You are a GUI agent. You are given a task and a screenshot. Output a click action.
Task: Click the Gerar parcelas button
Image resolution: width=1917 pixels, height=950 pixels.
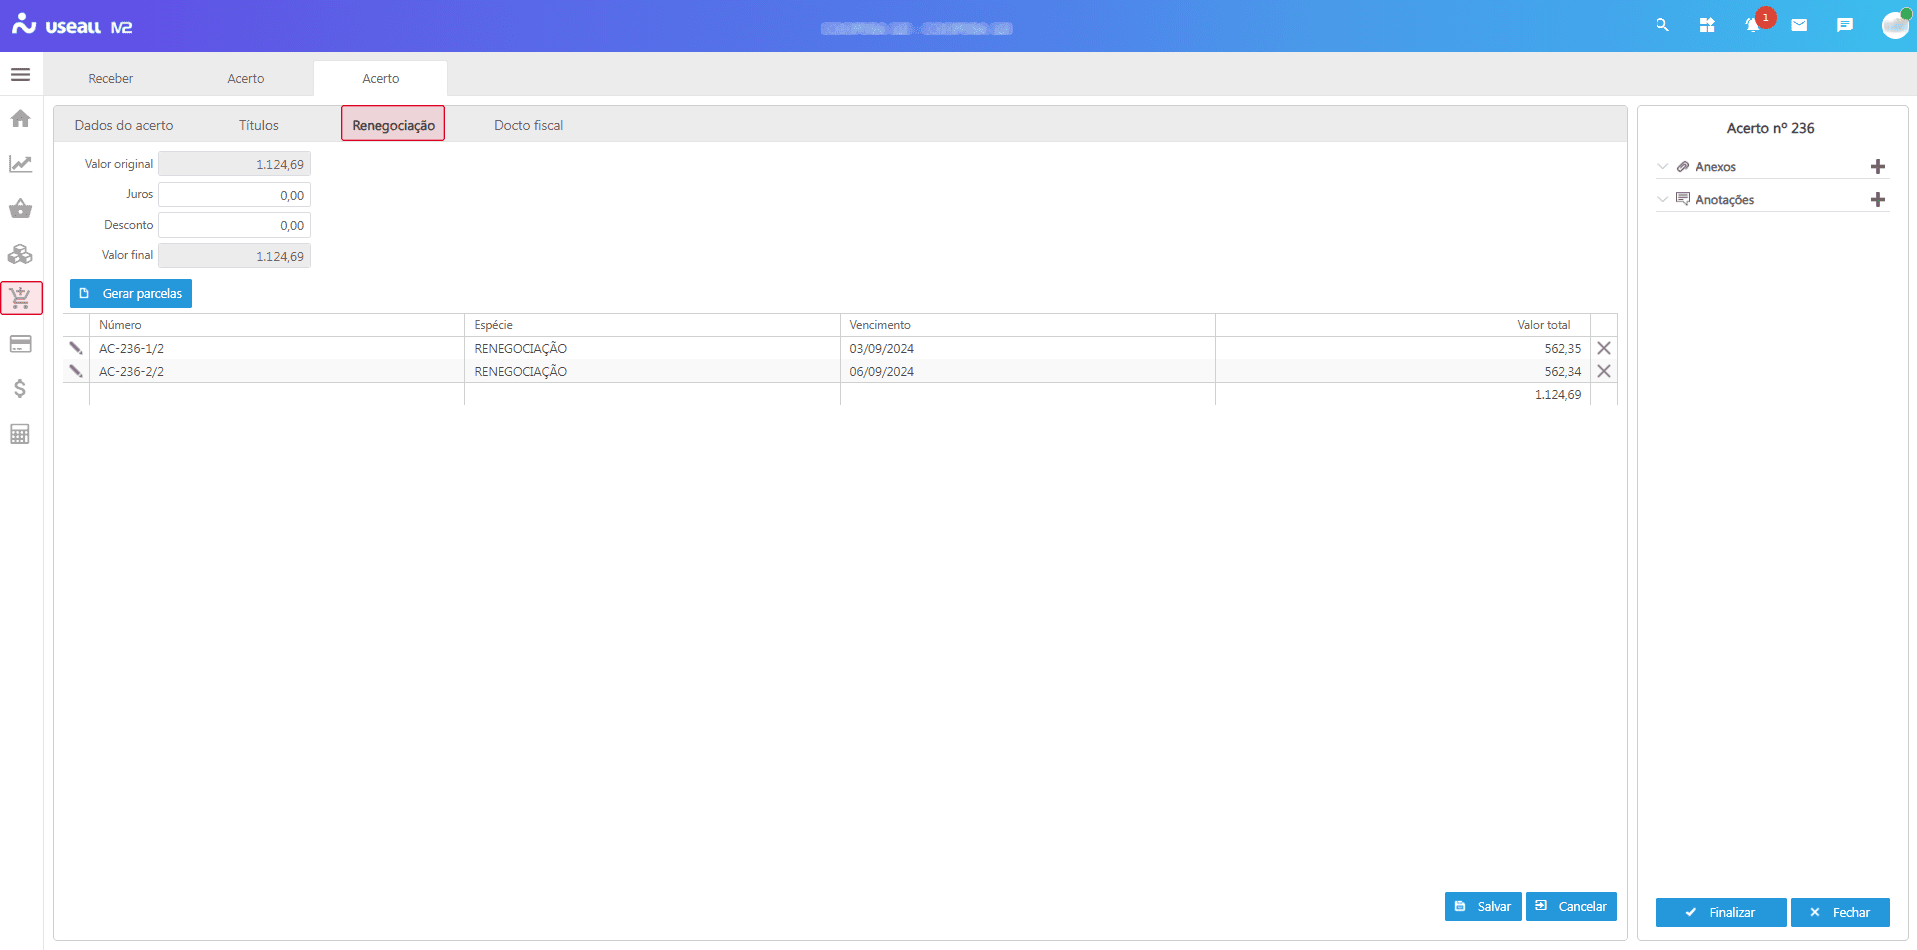click(x=131, y=294)
